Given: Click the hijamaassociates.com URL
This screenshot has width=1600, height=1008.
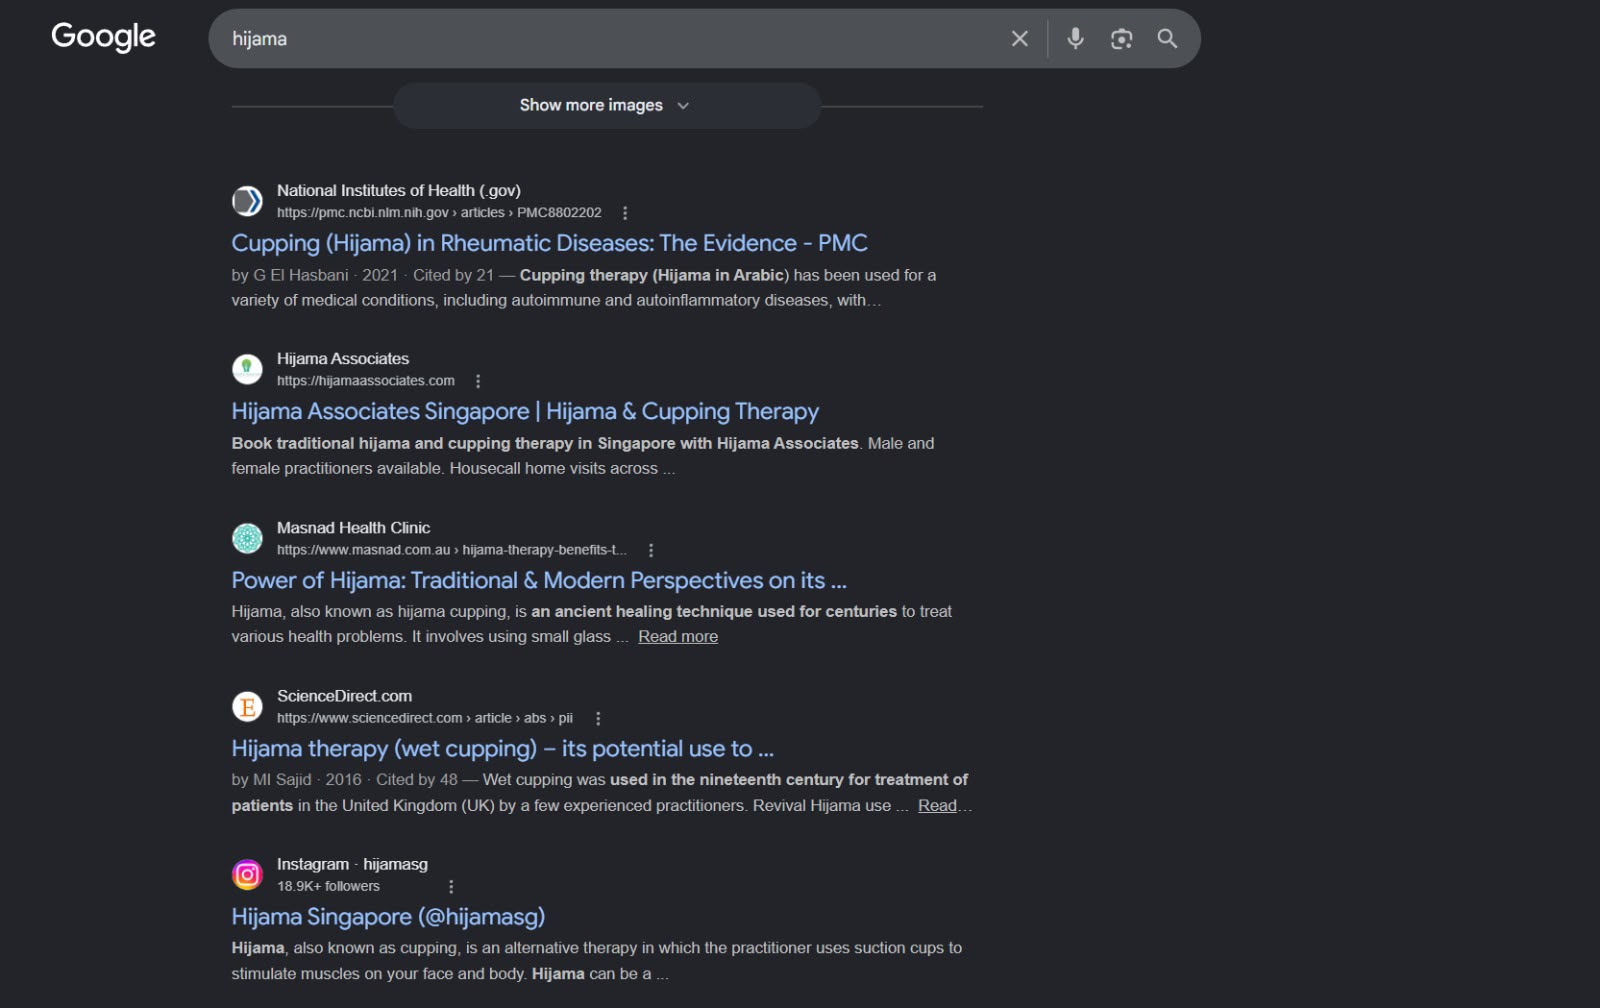Looking at the screenshot, I should click(366, 381).
